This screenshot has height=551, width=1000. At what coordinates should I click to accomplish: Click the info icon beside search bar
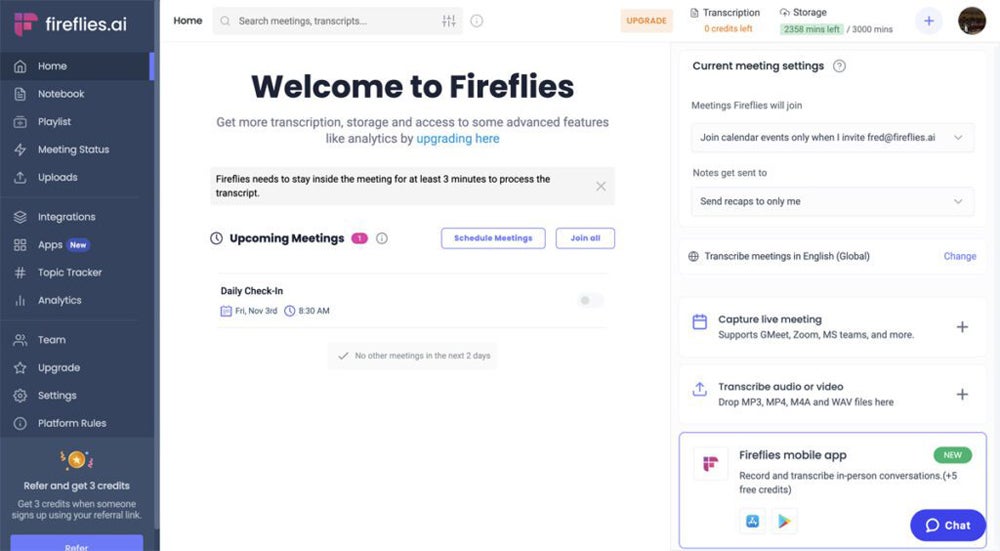coord(477,21)
